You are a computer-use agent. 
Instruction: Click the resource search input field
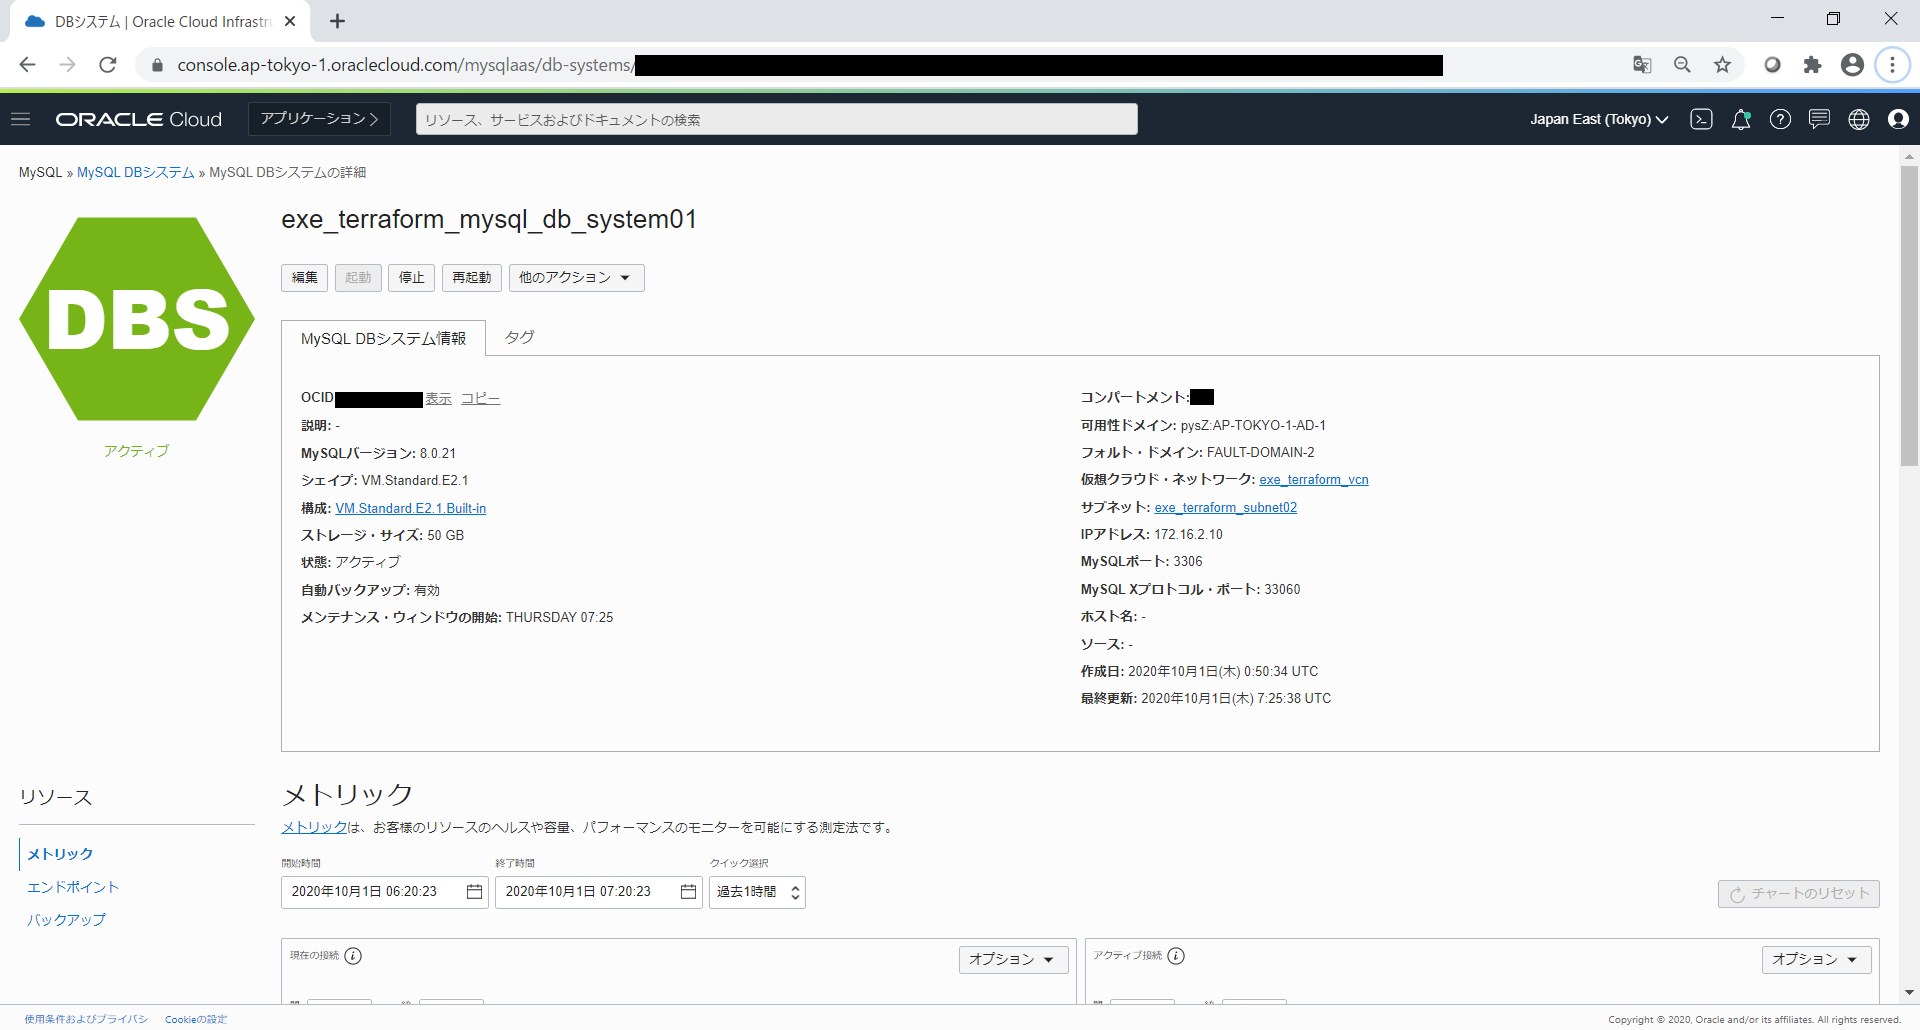click(776, 119)
